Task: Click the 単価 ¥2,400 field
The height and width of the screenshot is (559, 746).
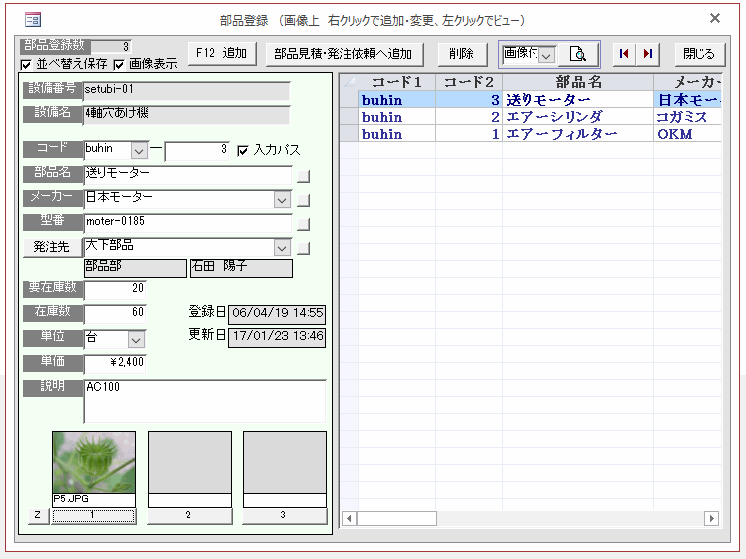Action: 115,363
